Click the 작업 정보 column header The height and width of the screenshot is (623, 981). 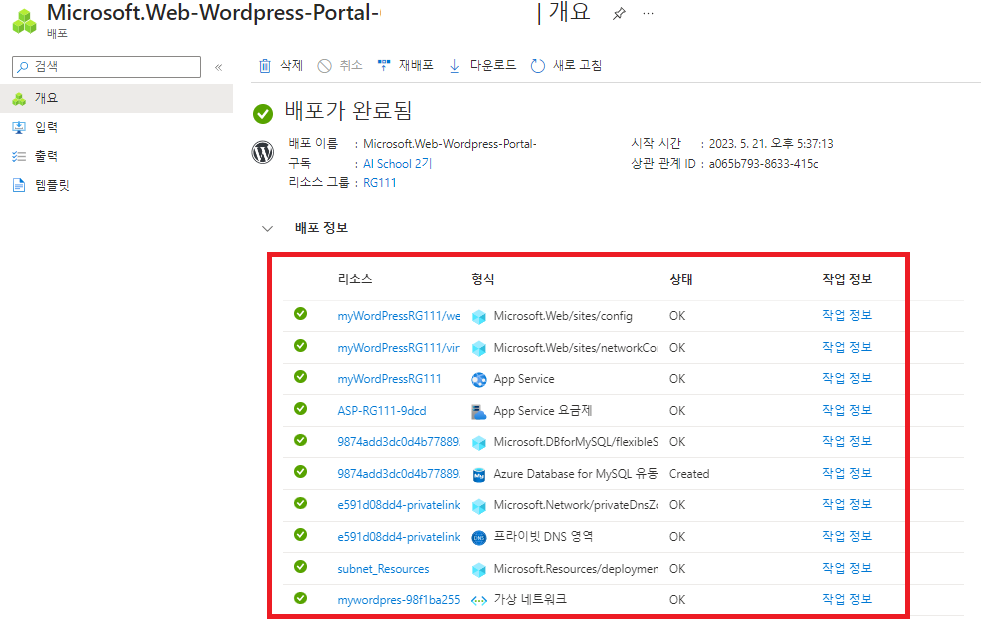click(x=846, y=279)
